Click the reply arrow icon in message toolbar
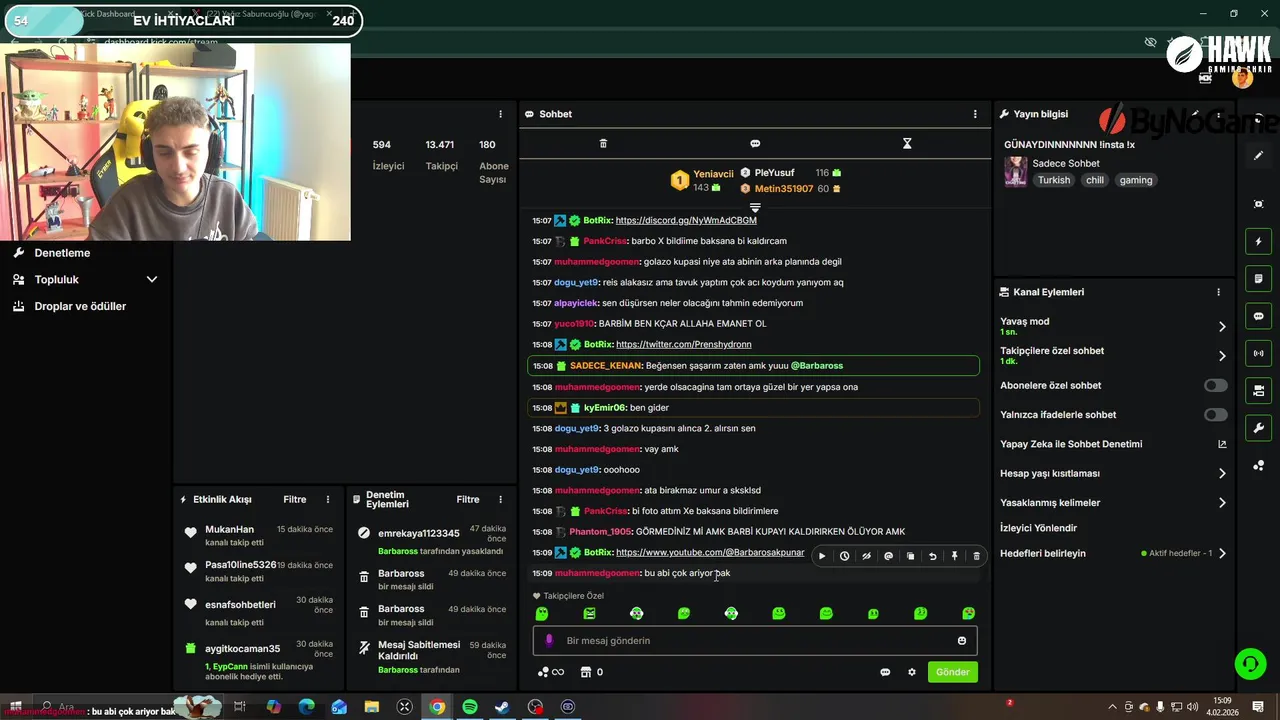Viewport: 1280px width, 720px height. pos(932,556)
